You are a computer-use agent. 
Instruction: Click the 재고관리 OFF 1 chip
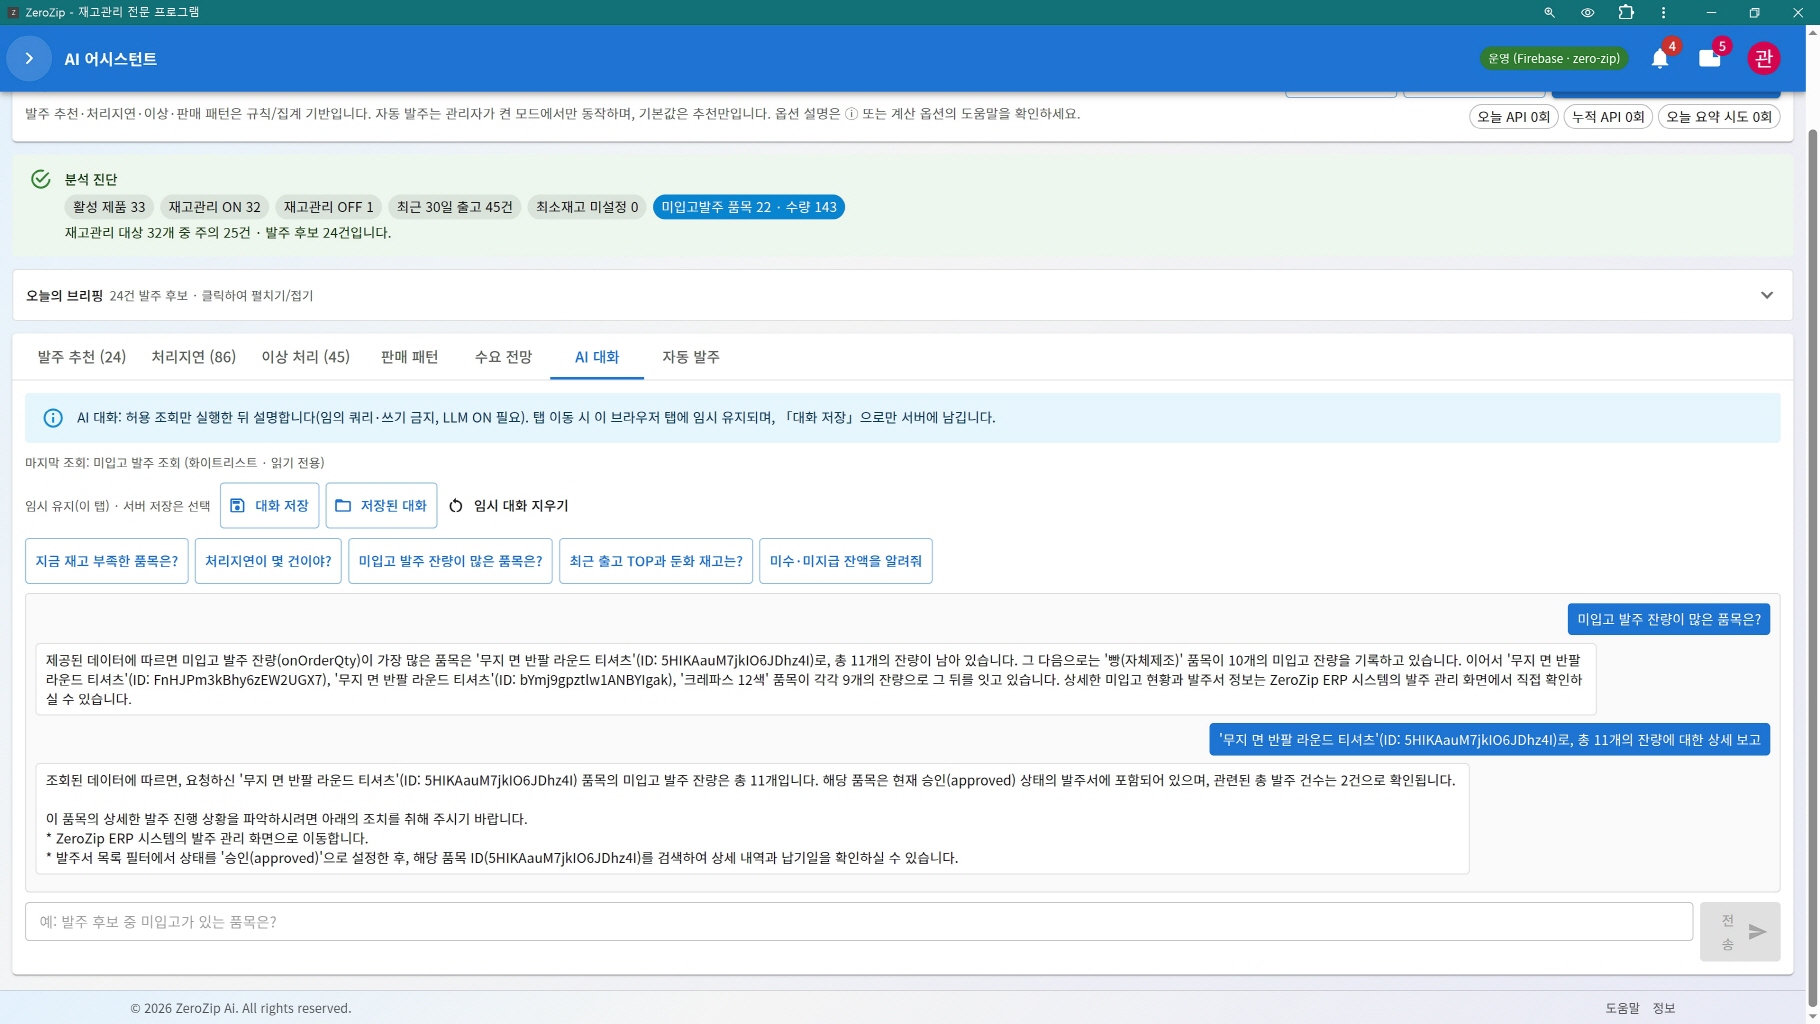click(x=328, y=207)
